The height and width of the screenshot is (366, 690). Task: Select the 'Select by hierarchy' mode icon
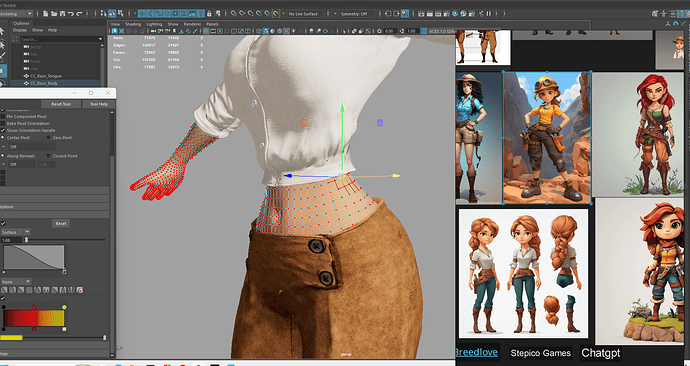[103, 14]
